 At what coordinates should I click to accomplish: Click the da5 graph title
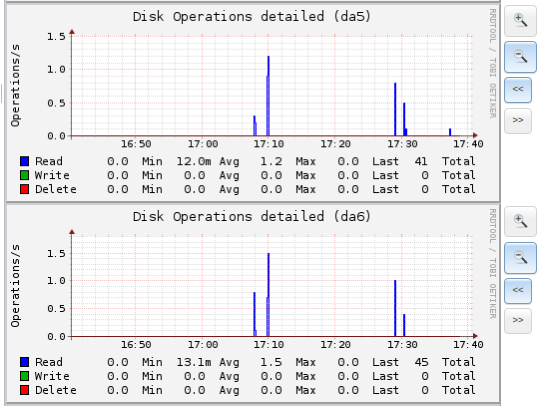coord(252,17)
